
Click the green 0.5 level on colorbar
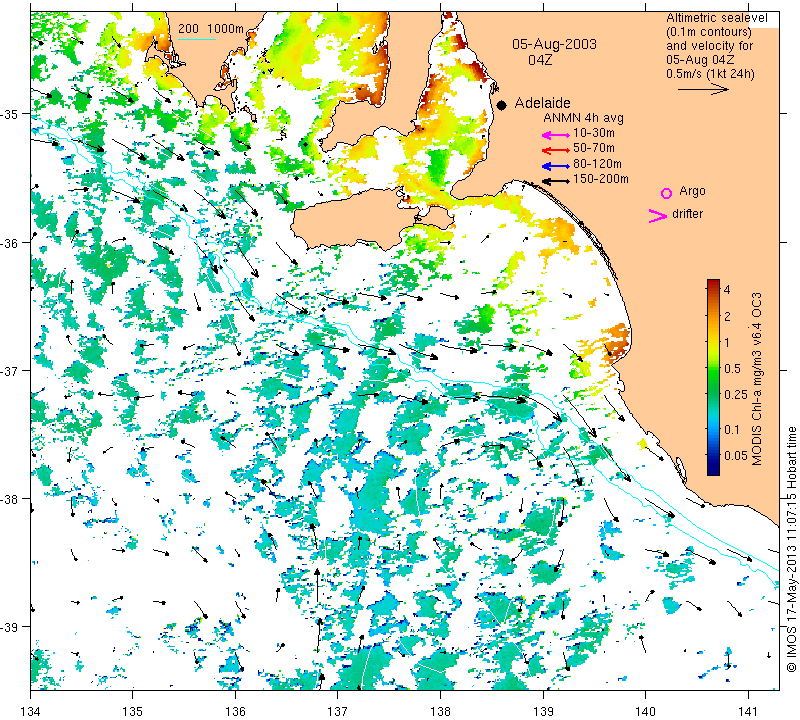tap(713, 368)
